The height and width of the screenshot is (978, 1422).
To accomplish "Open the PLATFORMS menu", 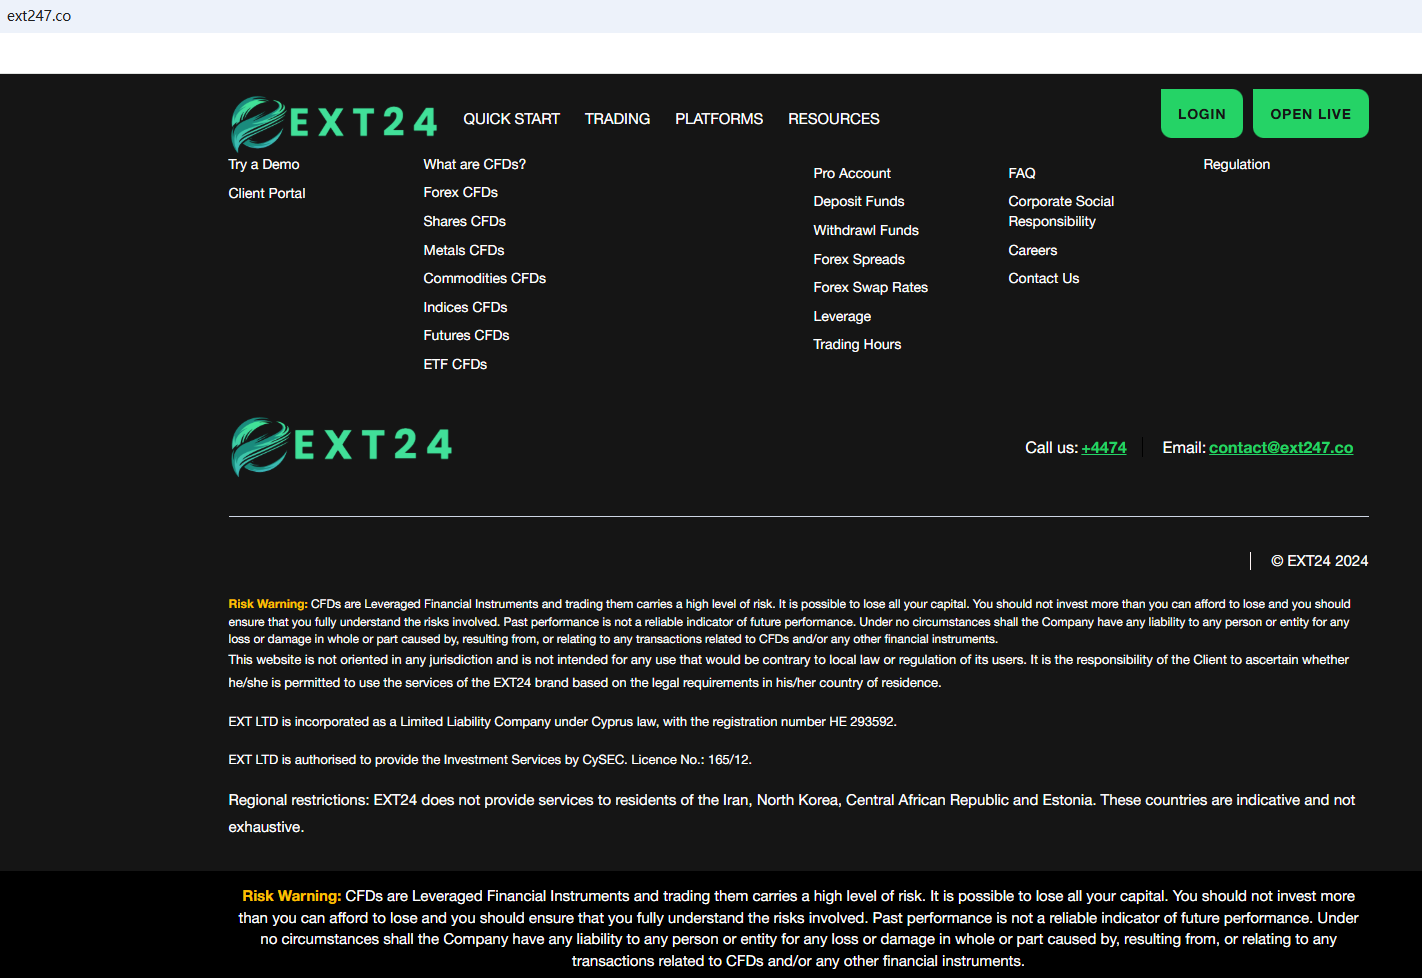I will [x=719, y=119].
